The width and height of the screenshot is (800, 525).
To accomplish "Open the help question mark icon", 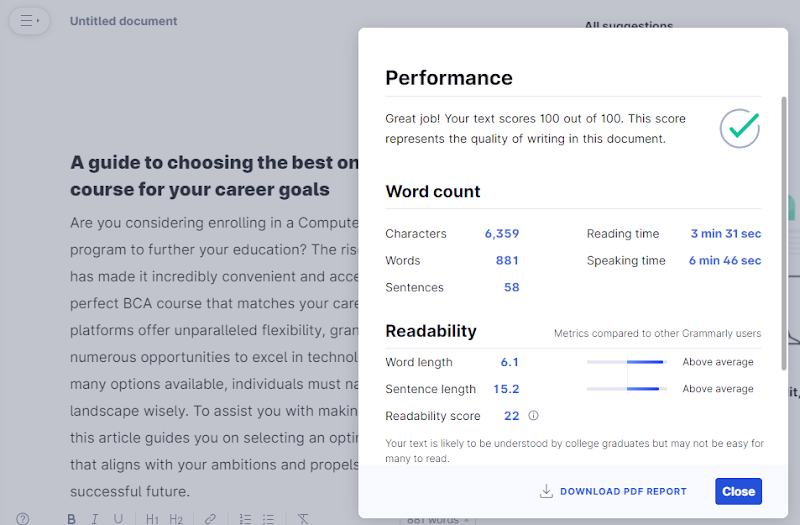I will pos(23,519).
